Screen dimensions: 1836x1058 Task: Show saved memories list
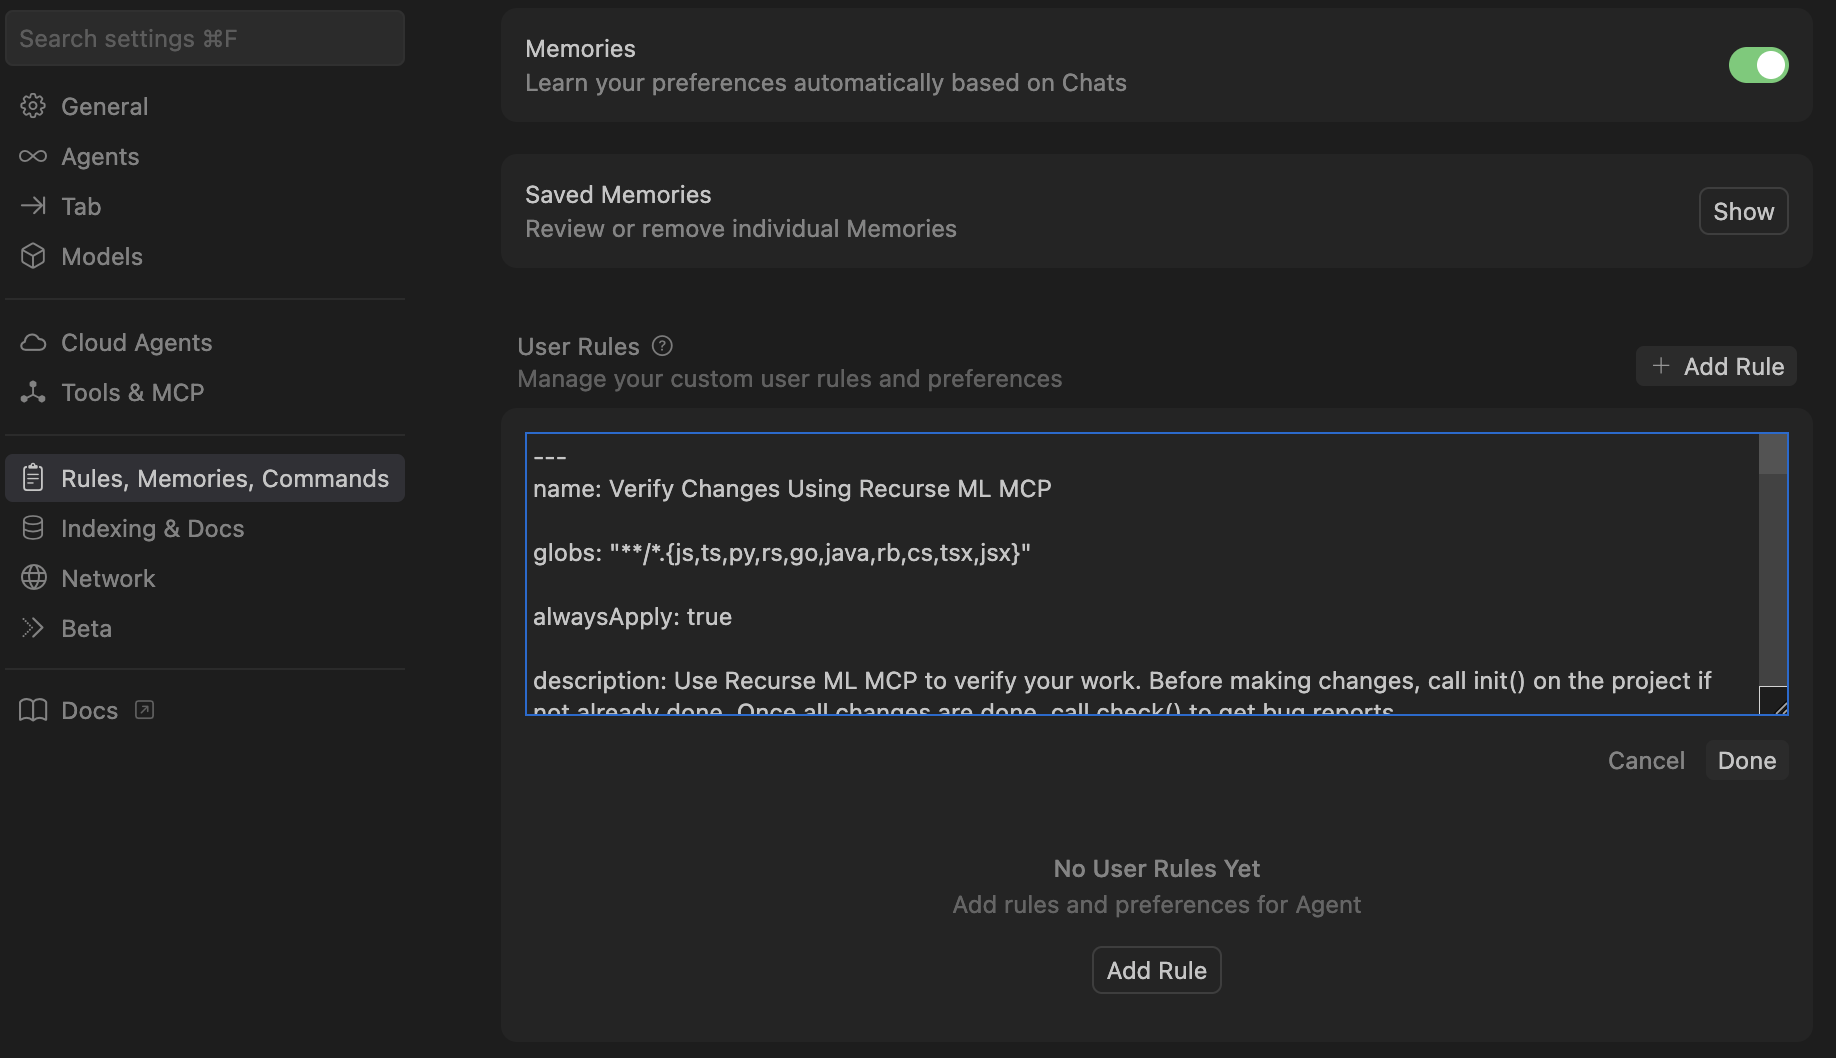(1743, 211)
